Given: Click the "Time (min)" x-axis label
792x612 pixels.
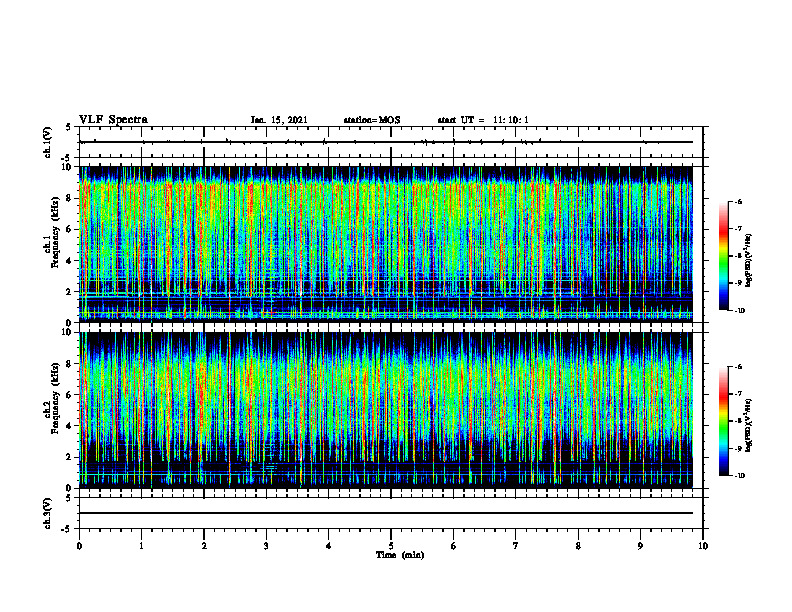Looking at the screenshot, I should (x=400, y=555).
